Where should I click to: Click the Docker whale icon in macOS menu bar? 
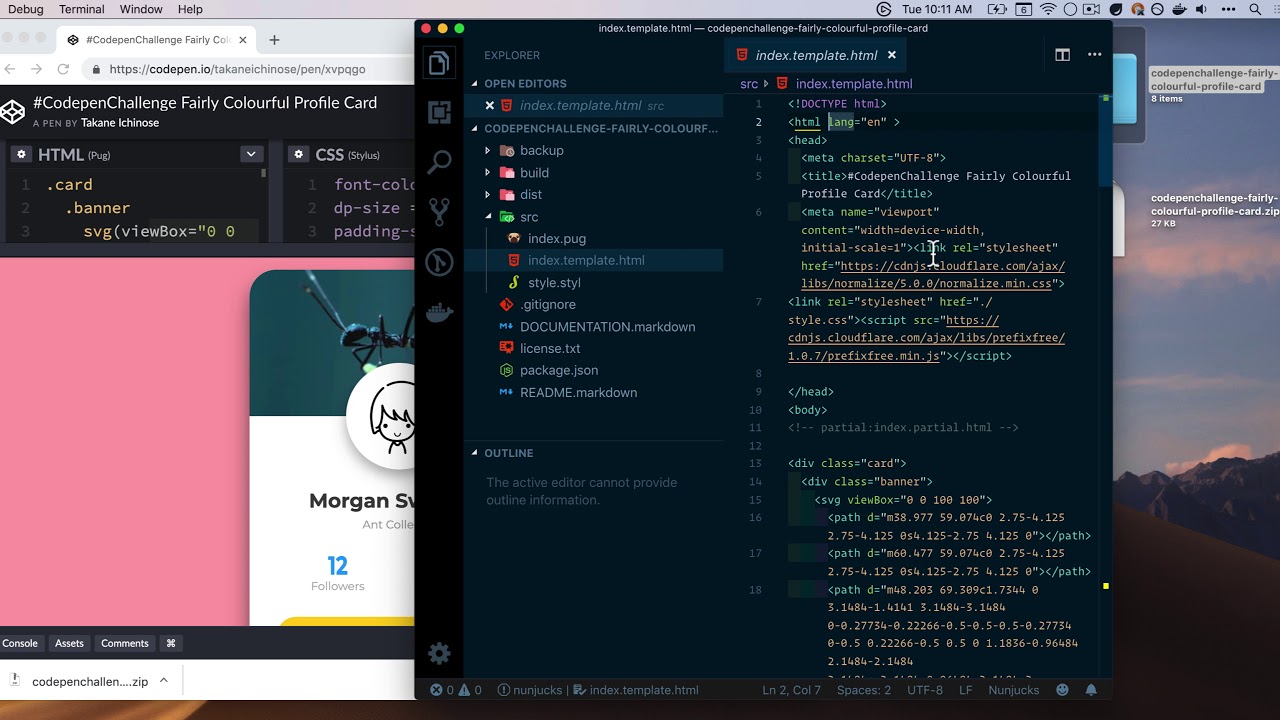1182,9
